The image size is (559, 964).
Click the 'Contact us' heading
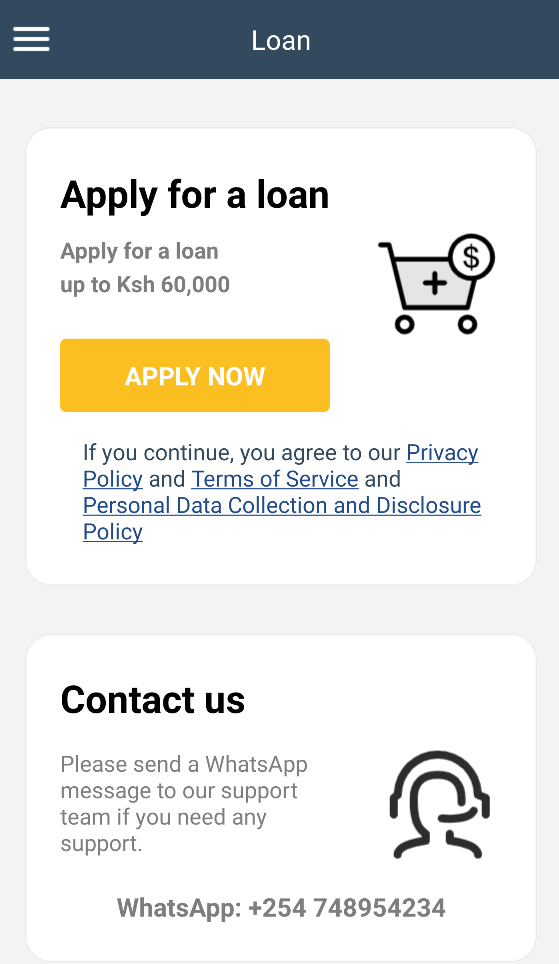(153, 700)
